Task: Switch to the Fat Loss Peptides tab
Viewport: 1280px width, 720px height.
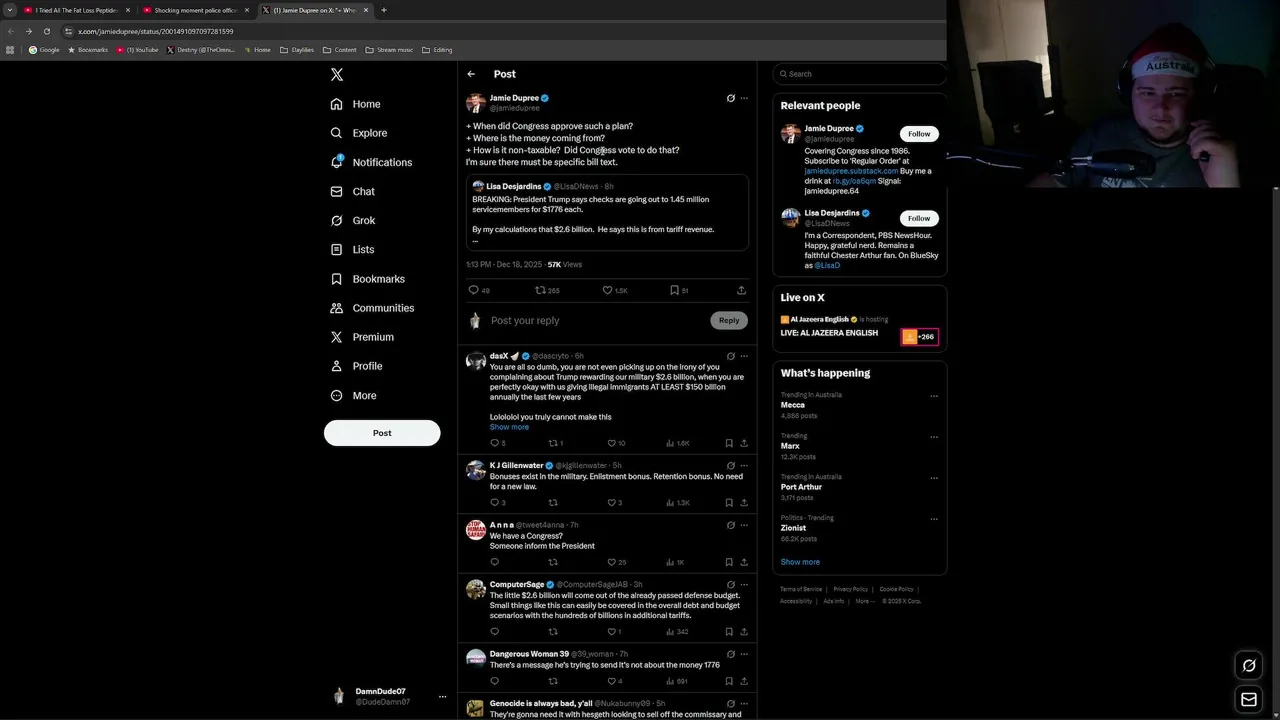Action: [78, 10]
